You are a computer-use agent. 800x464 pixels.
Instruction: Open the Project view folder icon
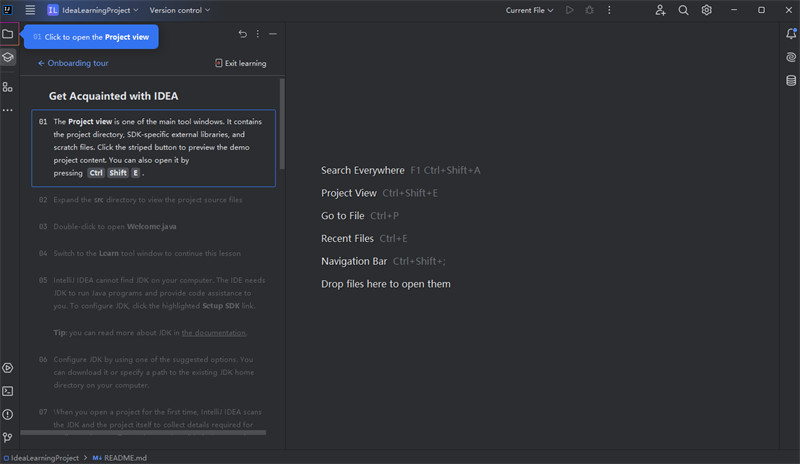coord(8,34)
